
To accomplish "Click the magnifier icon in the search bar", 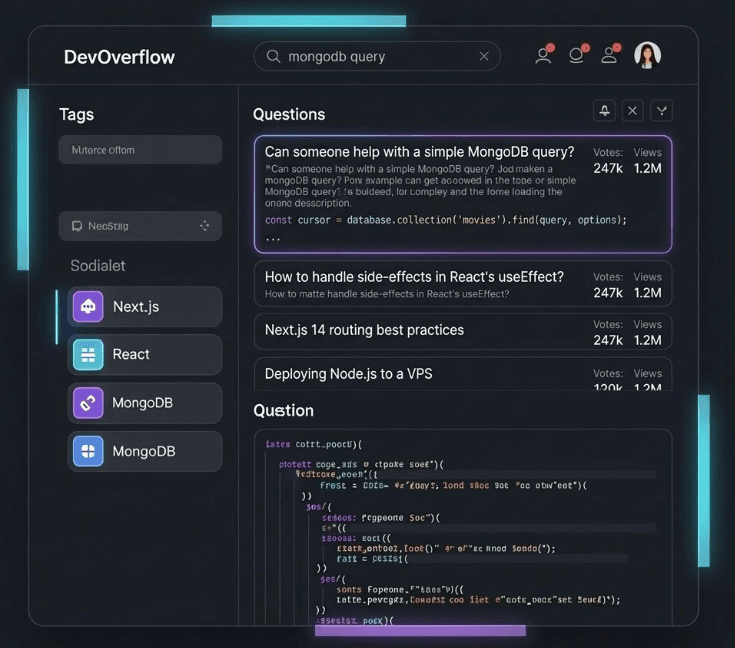I will [272, 57].
